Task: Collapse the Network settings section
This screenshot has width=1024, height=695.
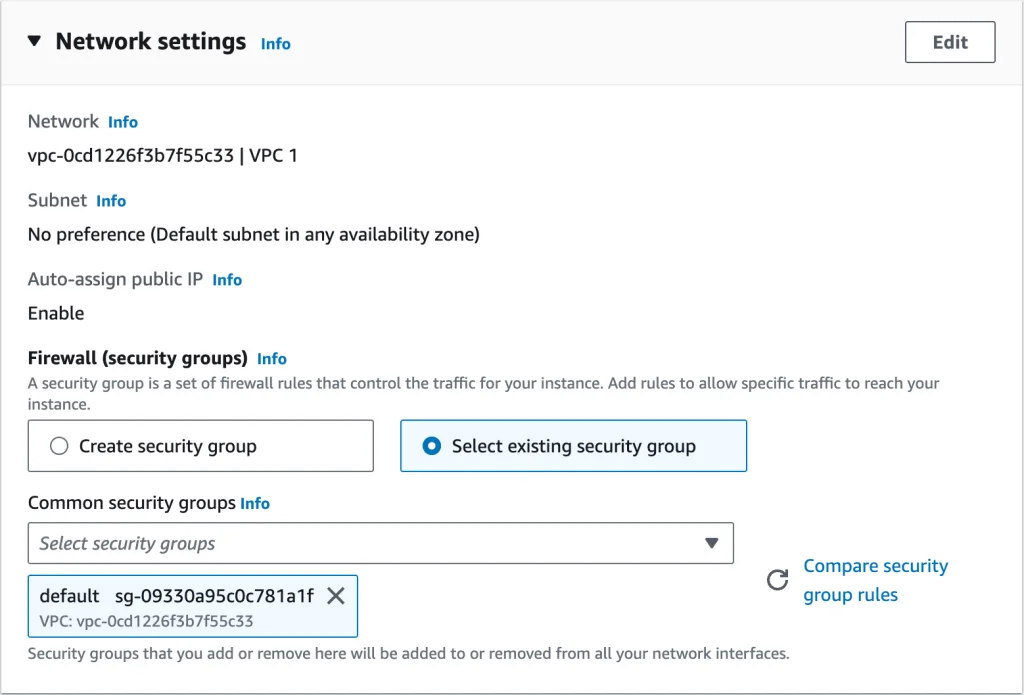Action: [x=36, y=42]
